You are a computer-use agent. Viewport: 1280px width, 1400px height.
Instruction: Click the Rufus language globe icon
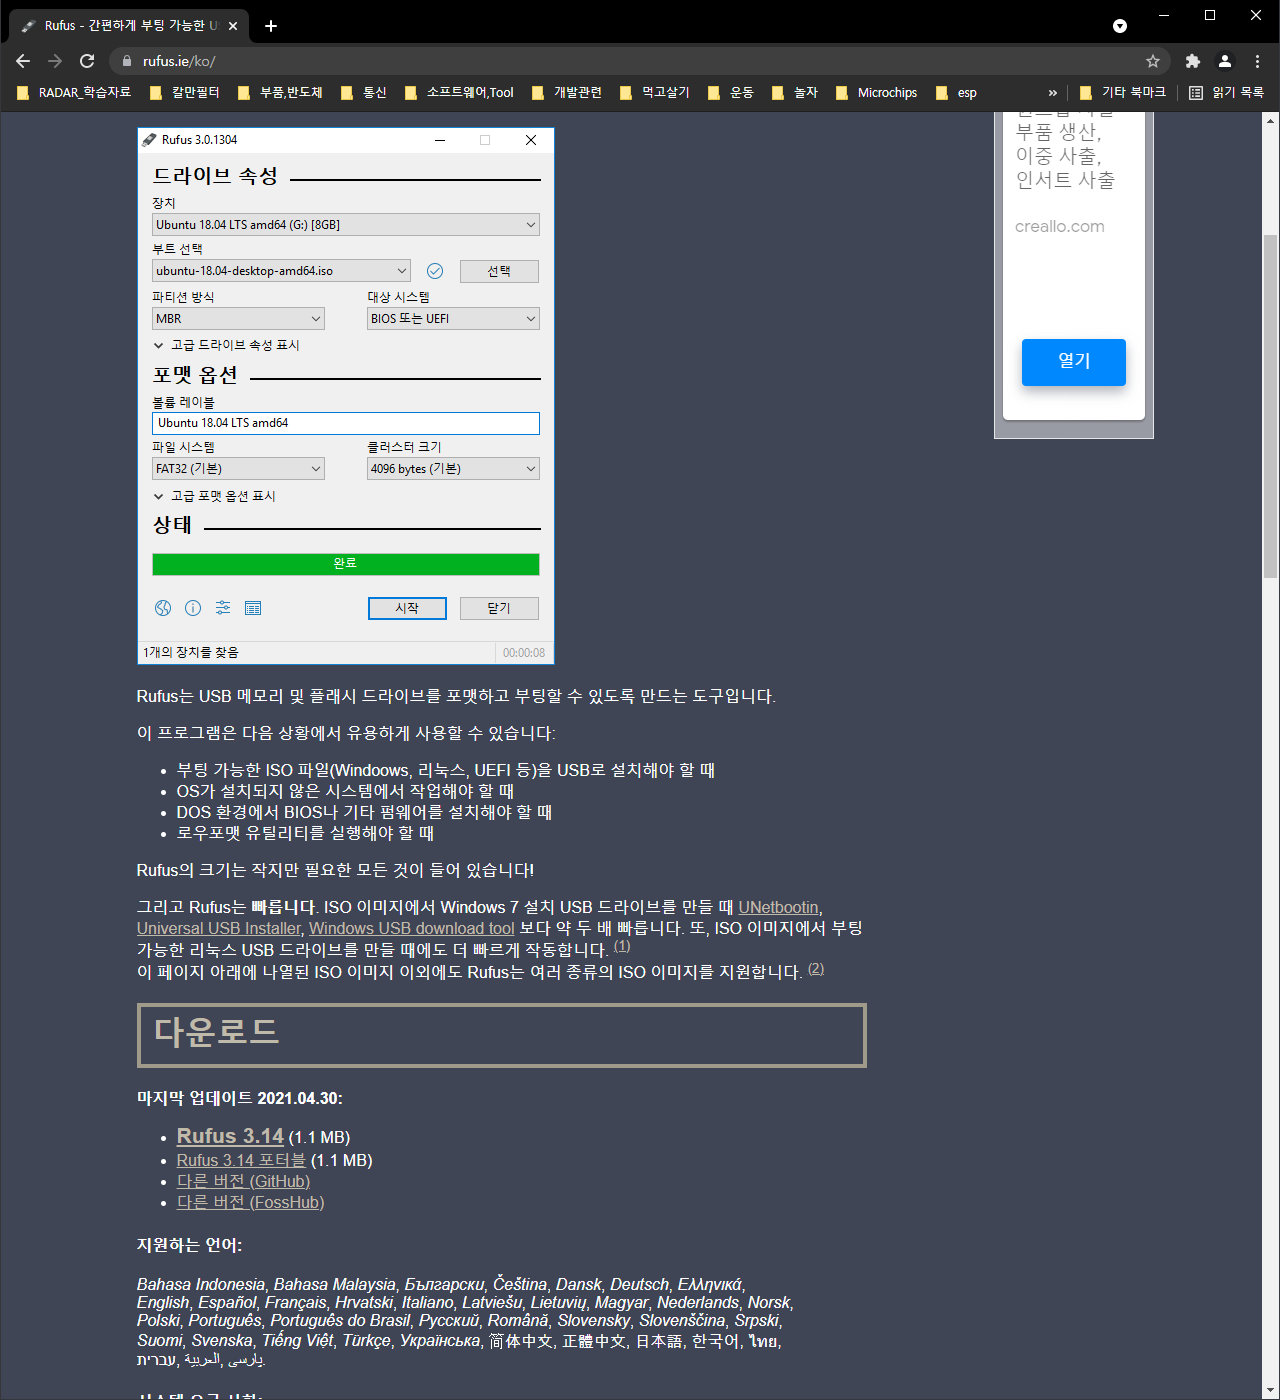click(x=163, y=608)
